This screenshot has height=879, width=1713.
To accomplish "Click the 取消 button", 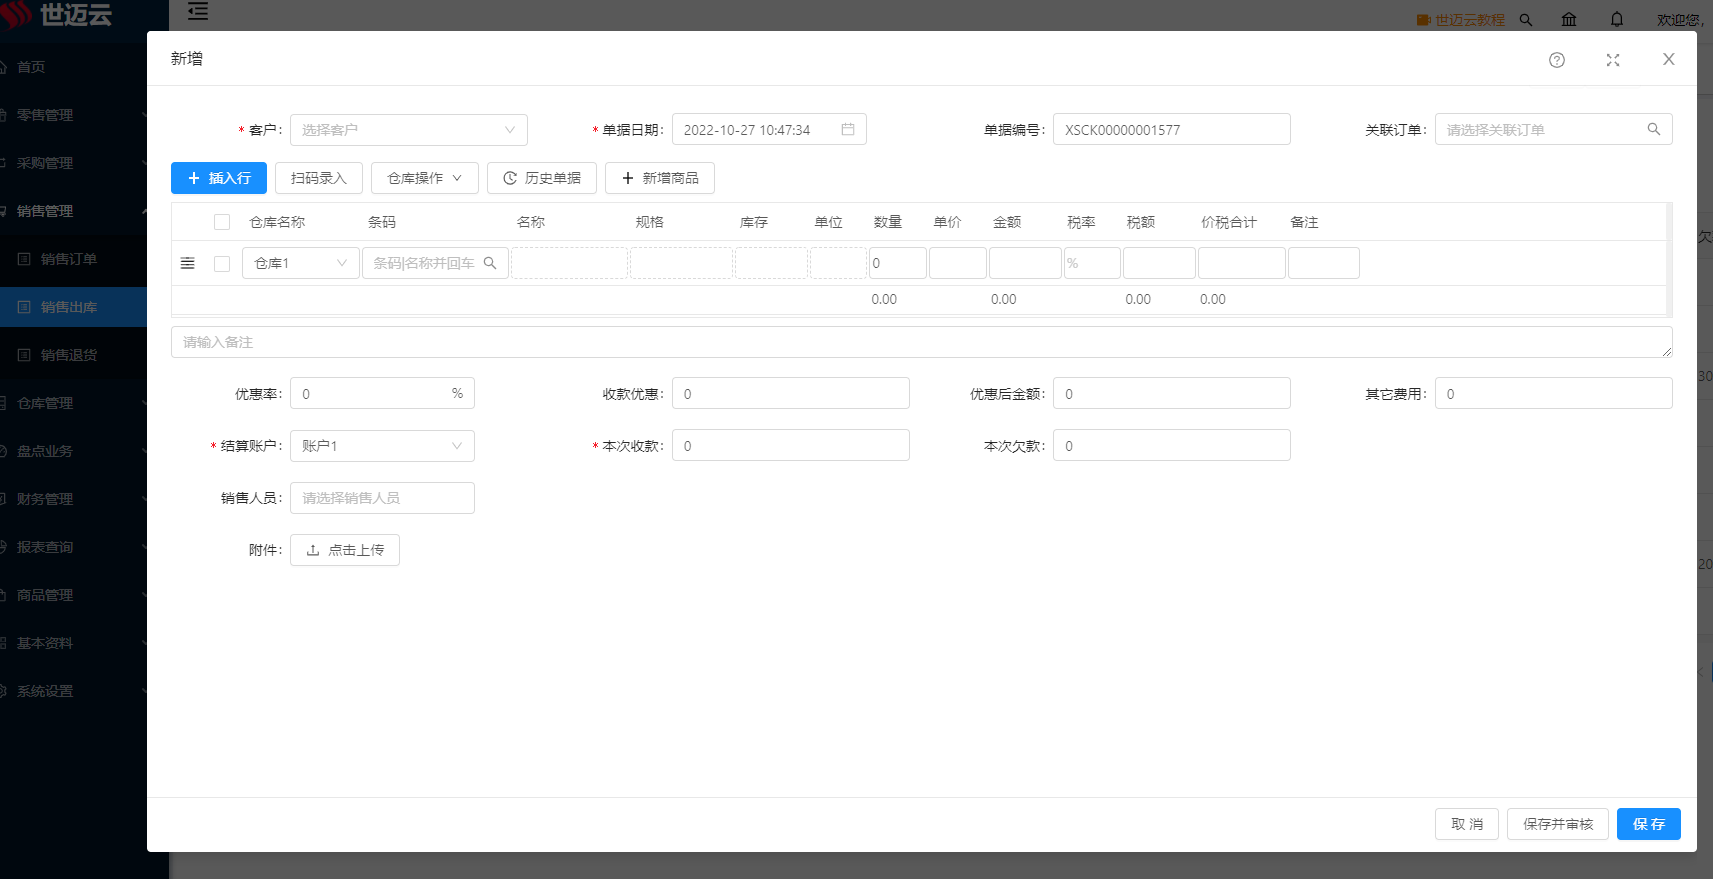I will 1467,824.
